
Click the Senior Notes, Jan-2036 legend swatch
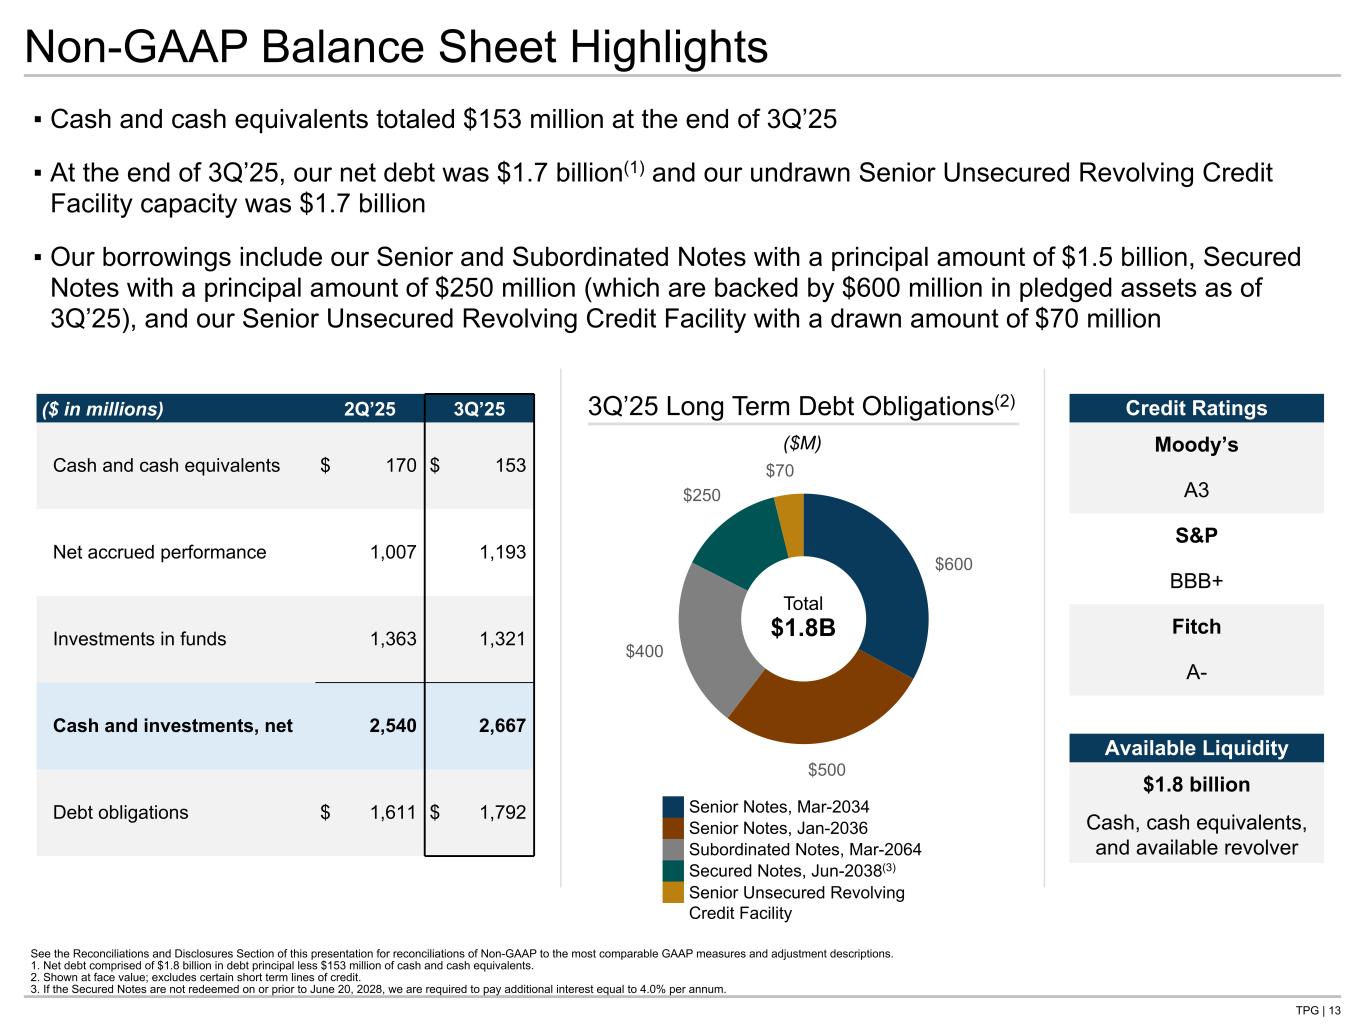(x=673, y=828)
